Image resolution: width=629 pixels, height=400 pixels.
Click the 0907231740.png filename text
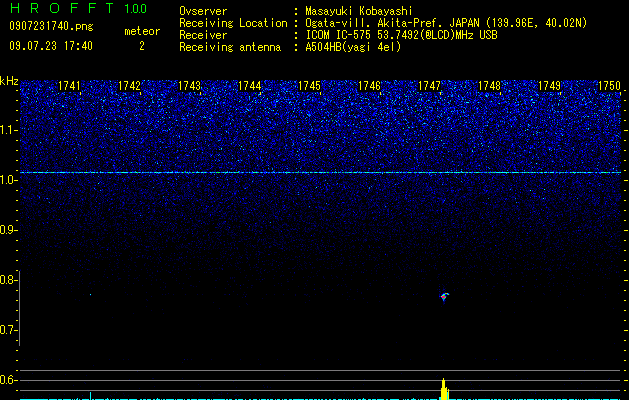(51, 26)
